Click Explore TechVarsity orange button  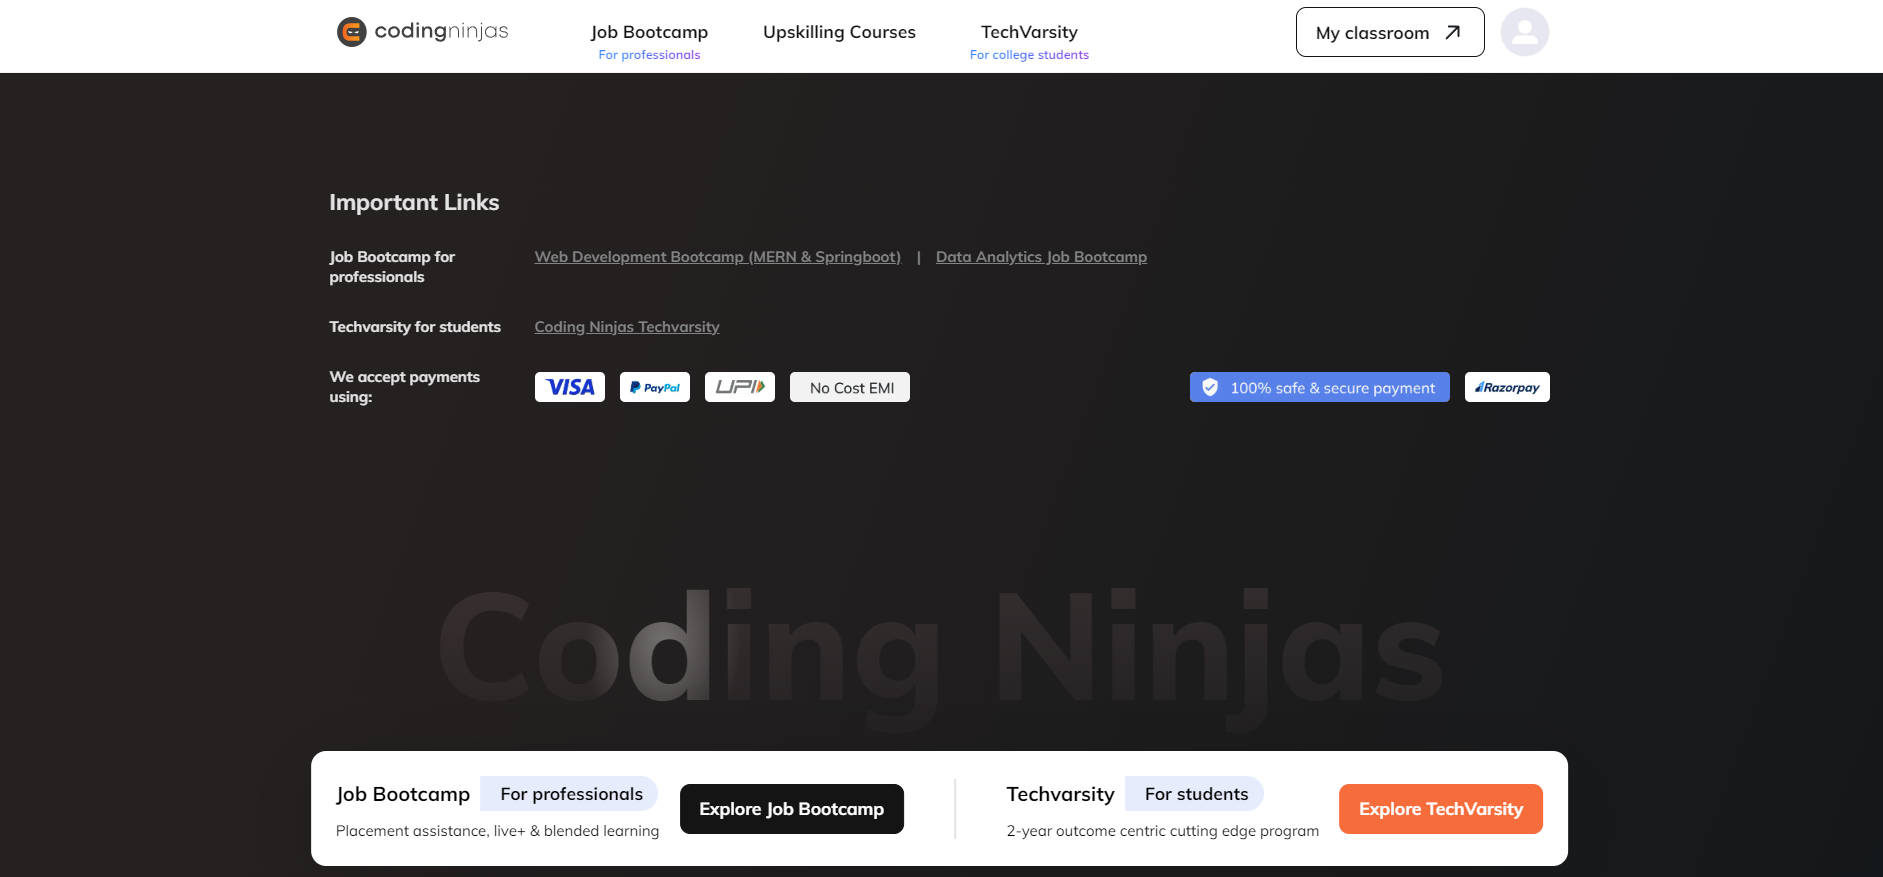[x=1441, y=809]
